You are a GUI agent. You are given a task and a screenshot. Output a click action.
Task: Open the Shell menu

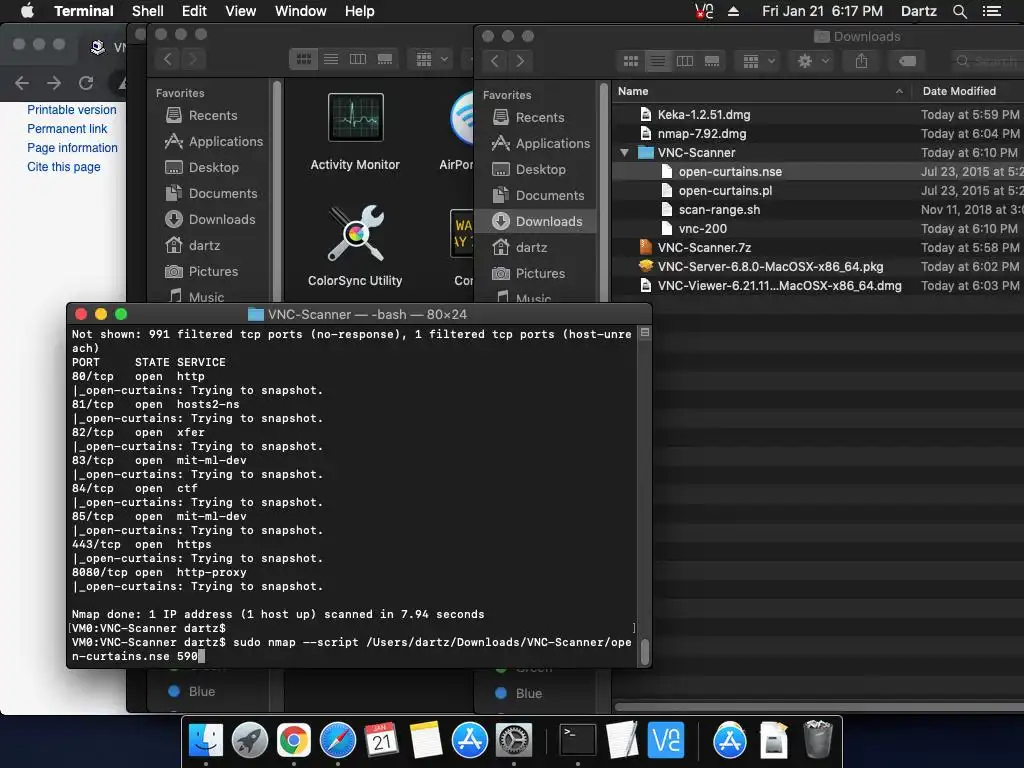coord(148,11)
